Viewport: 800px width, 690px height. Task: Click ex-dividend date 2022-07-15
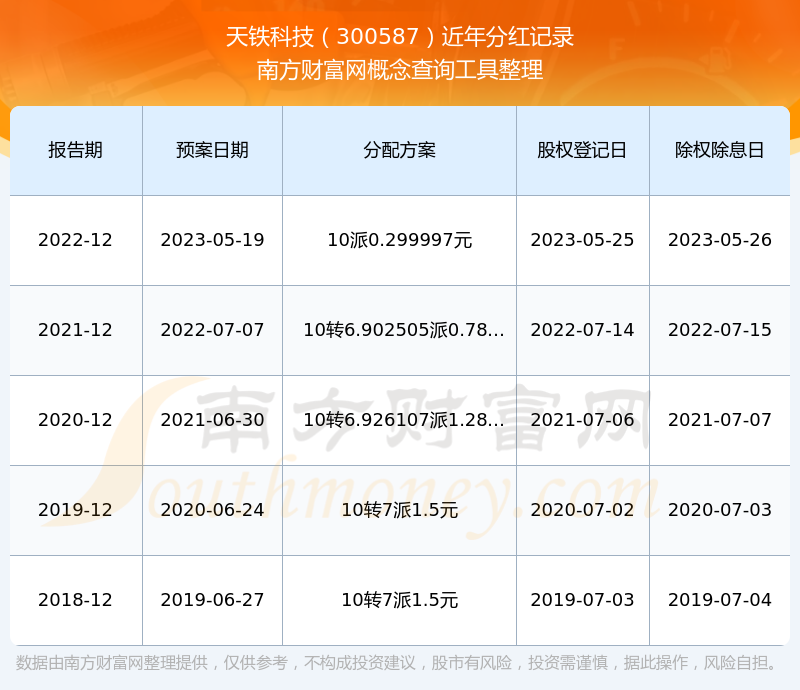pyautogui.click(x=719, y=330)
